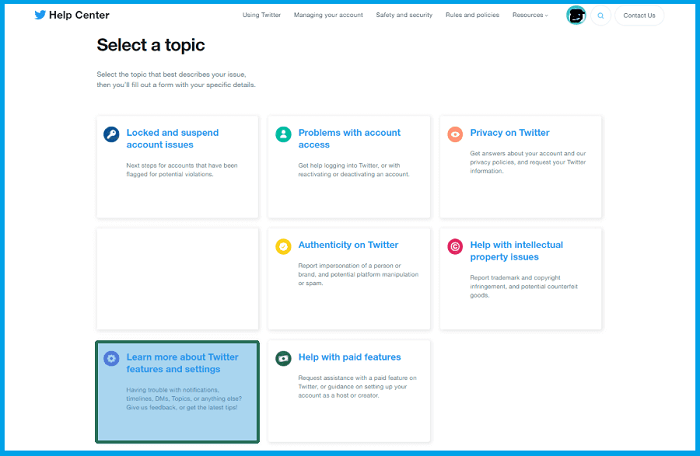This screenshot has height=456, width=700.
Task: Open Safety and security menu
Action: point(404,15)
